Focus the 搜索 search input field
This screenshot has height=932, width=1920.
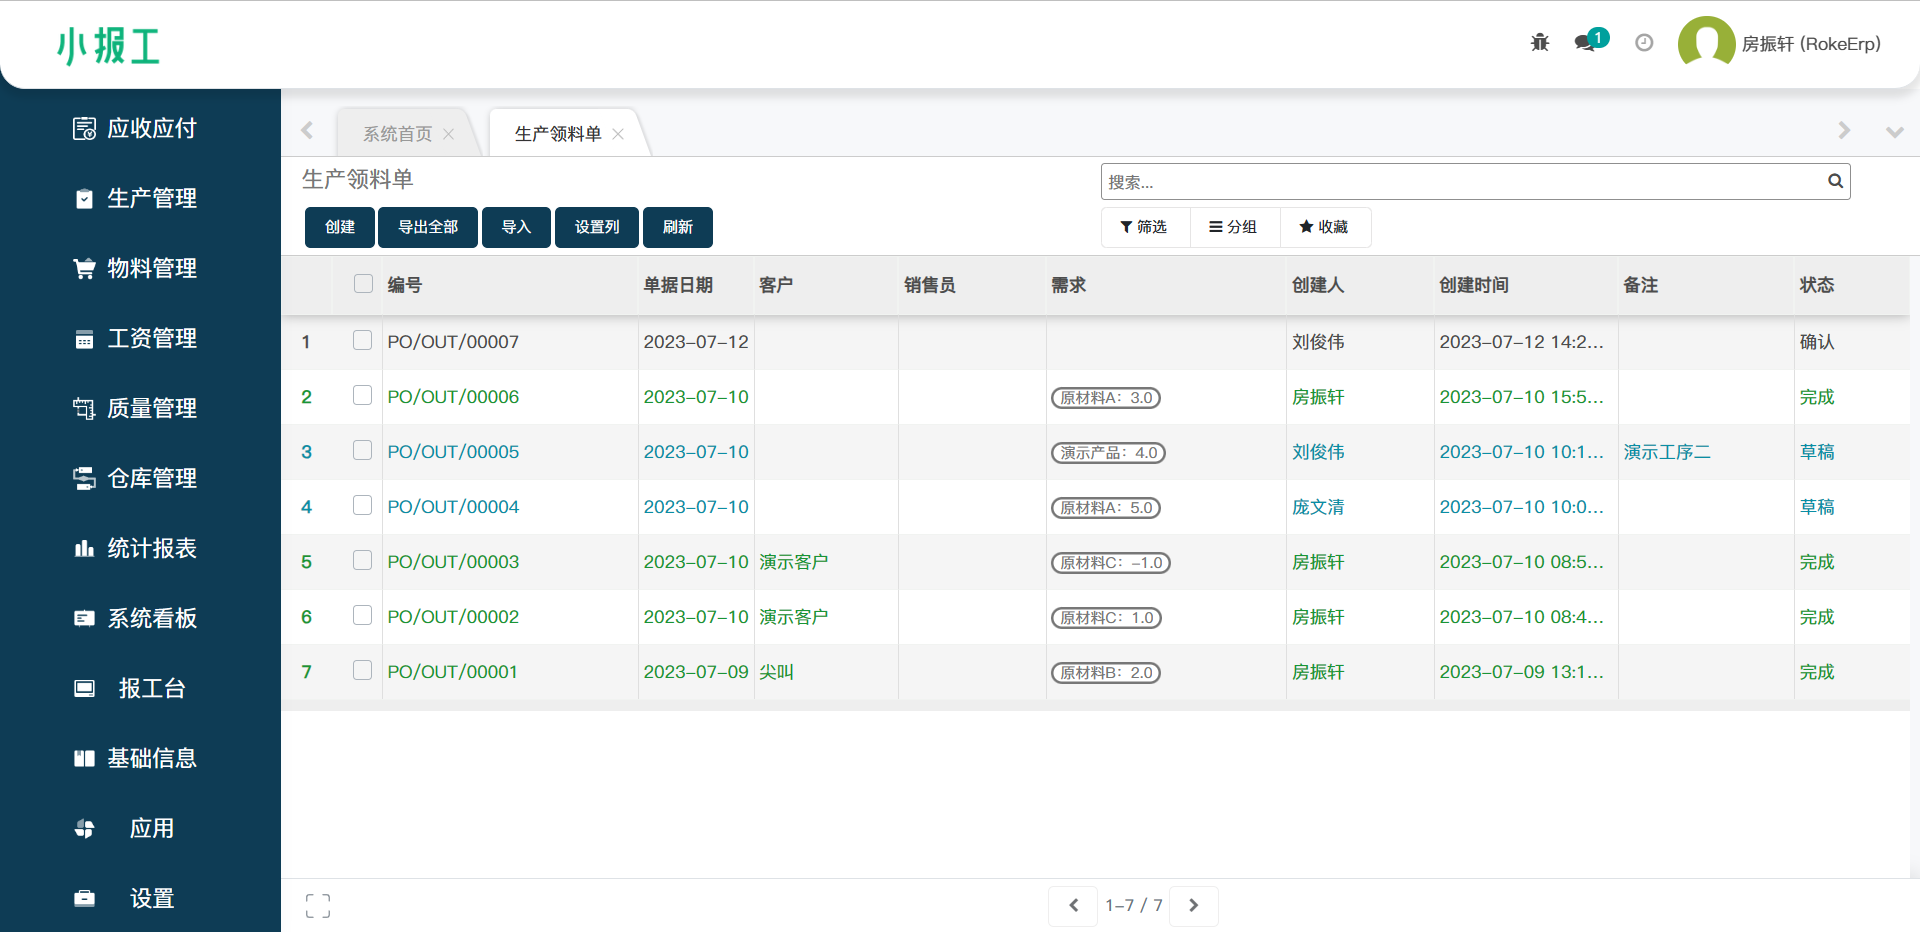coord(1460,182)
